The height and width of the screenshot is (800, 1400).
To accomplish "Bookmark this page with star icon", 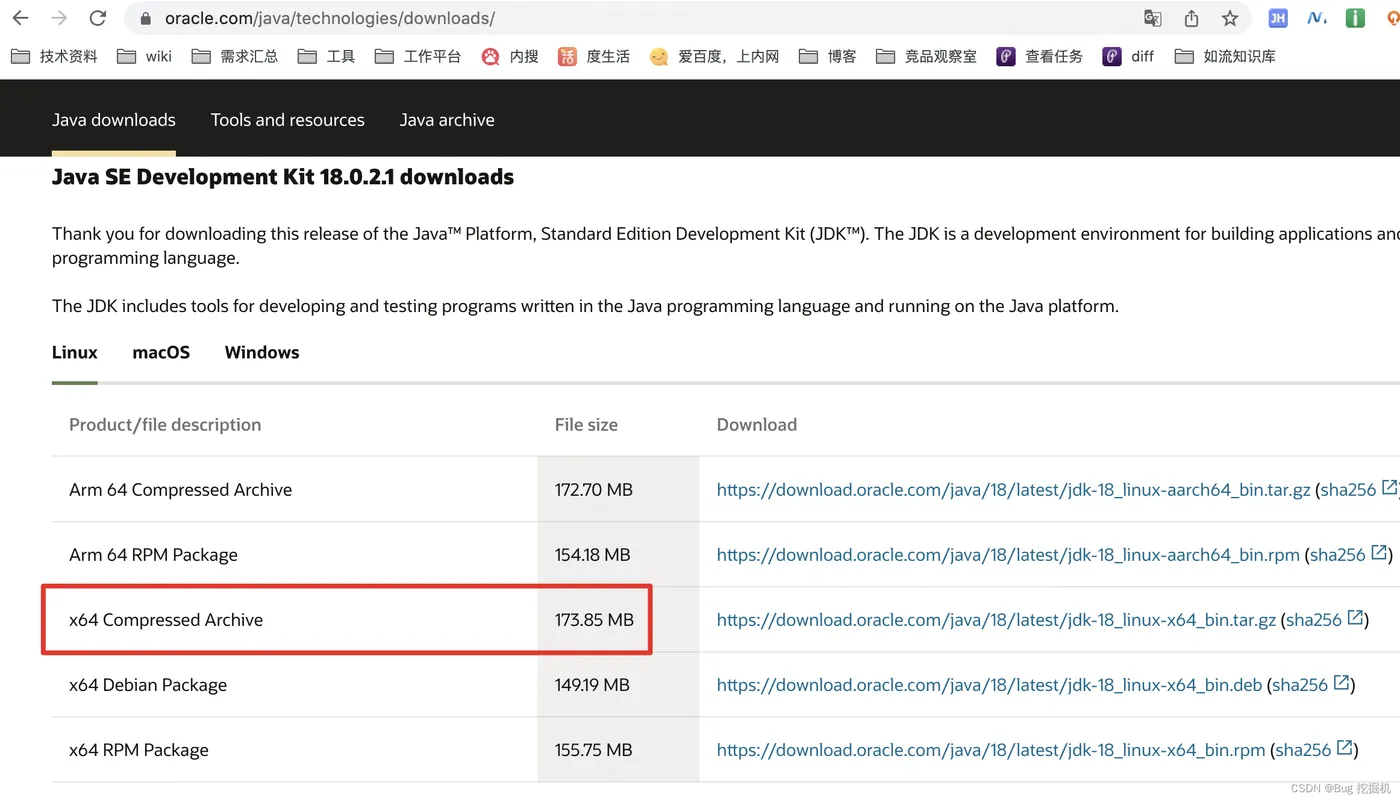I will point(1230,18).
